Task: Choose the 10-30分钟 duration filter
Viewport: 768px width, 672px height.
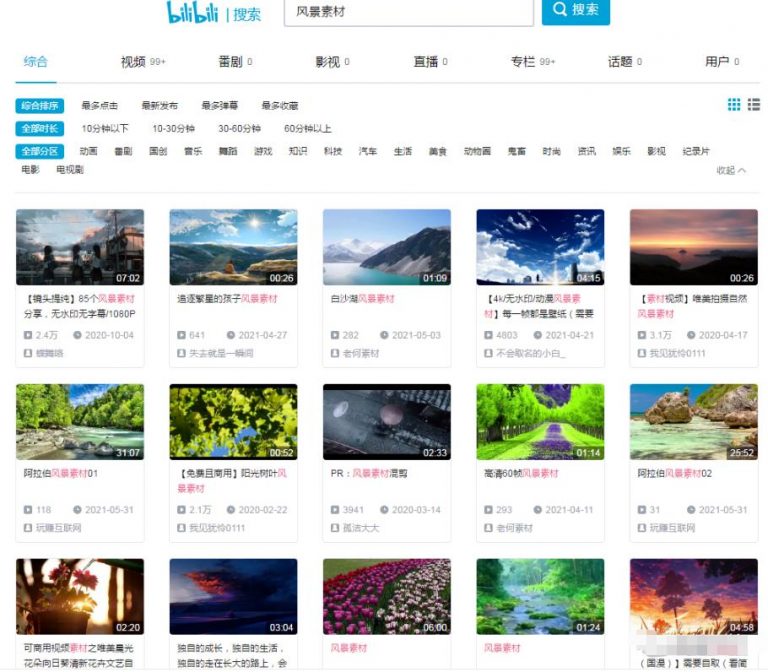Action: tap(173, 128)
